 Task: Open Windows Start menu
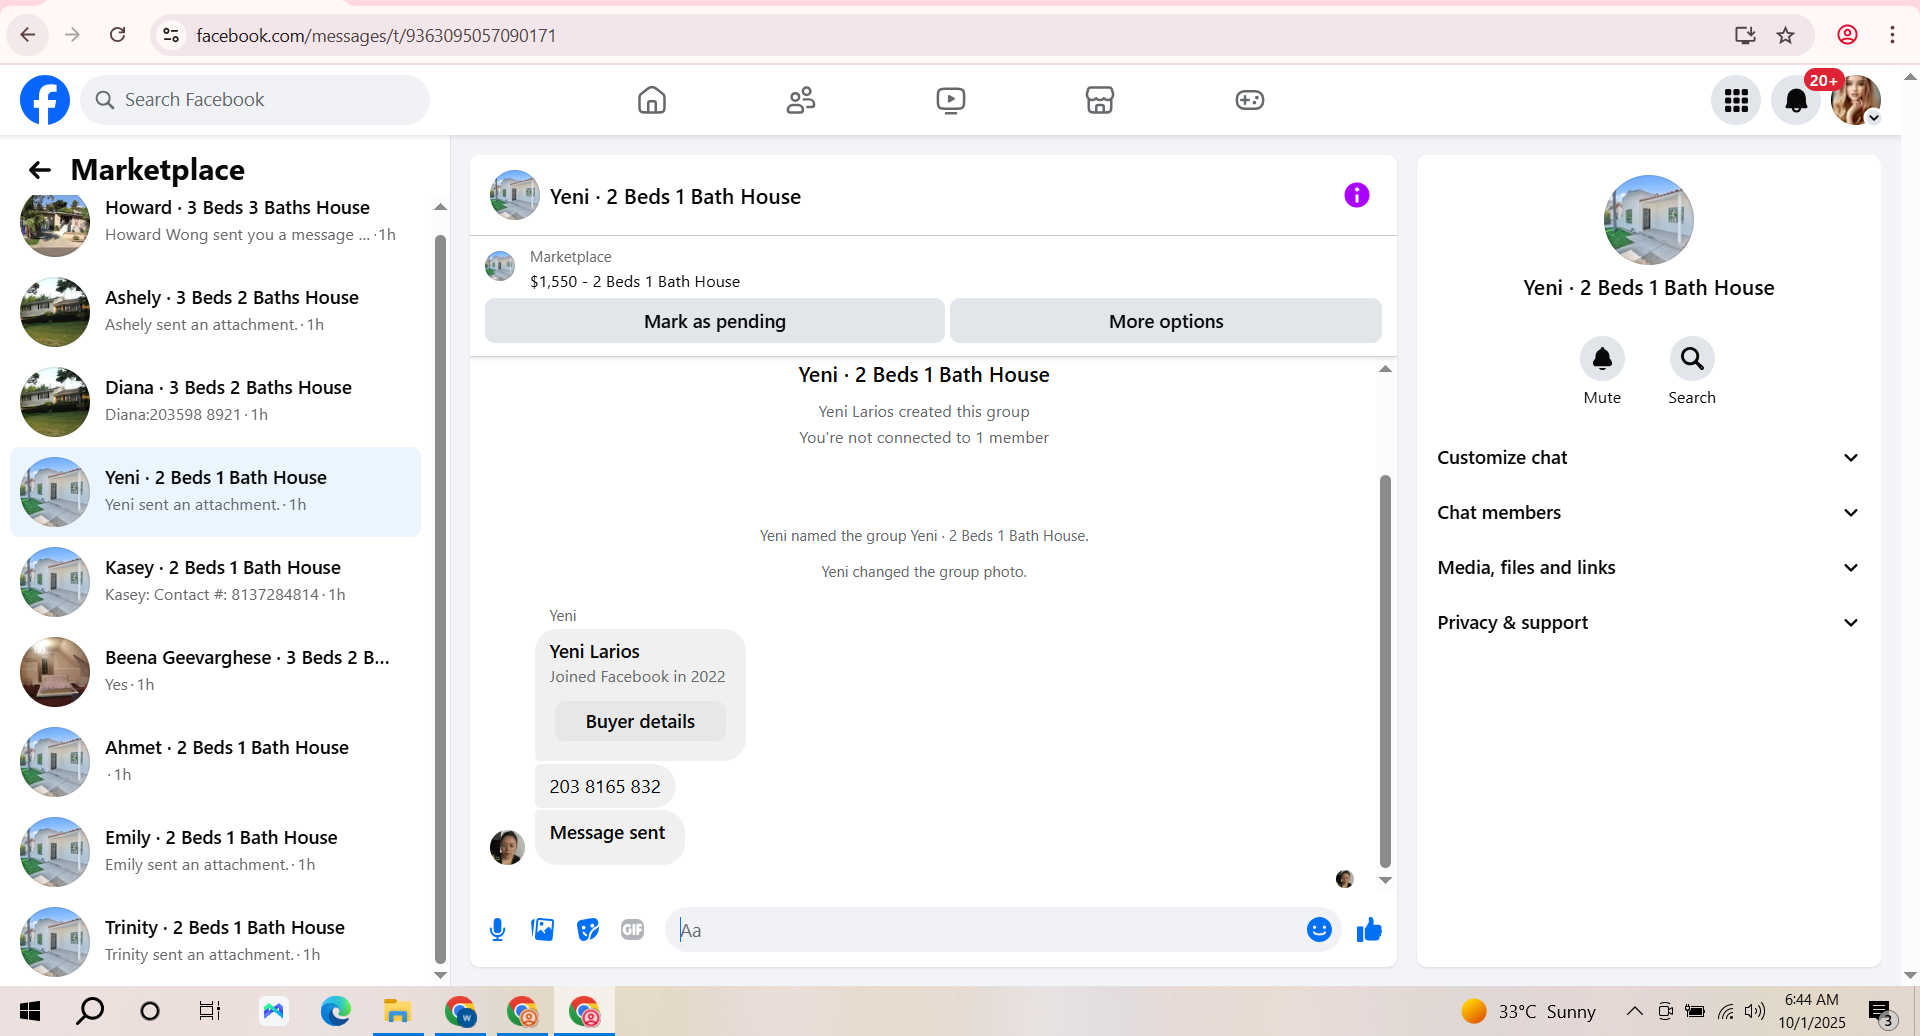30,1011
